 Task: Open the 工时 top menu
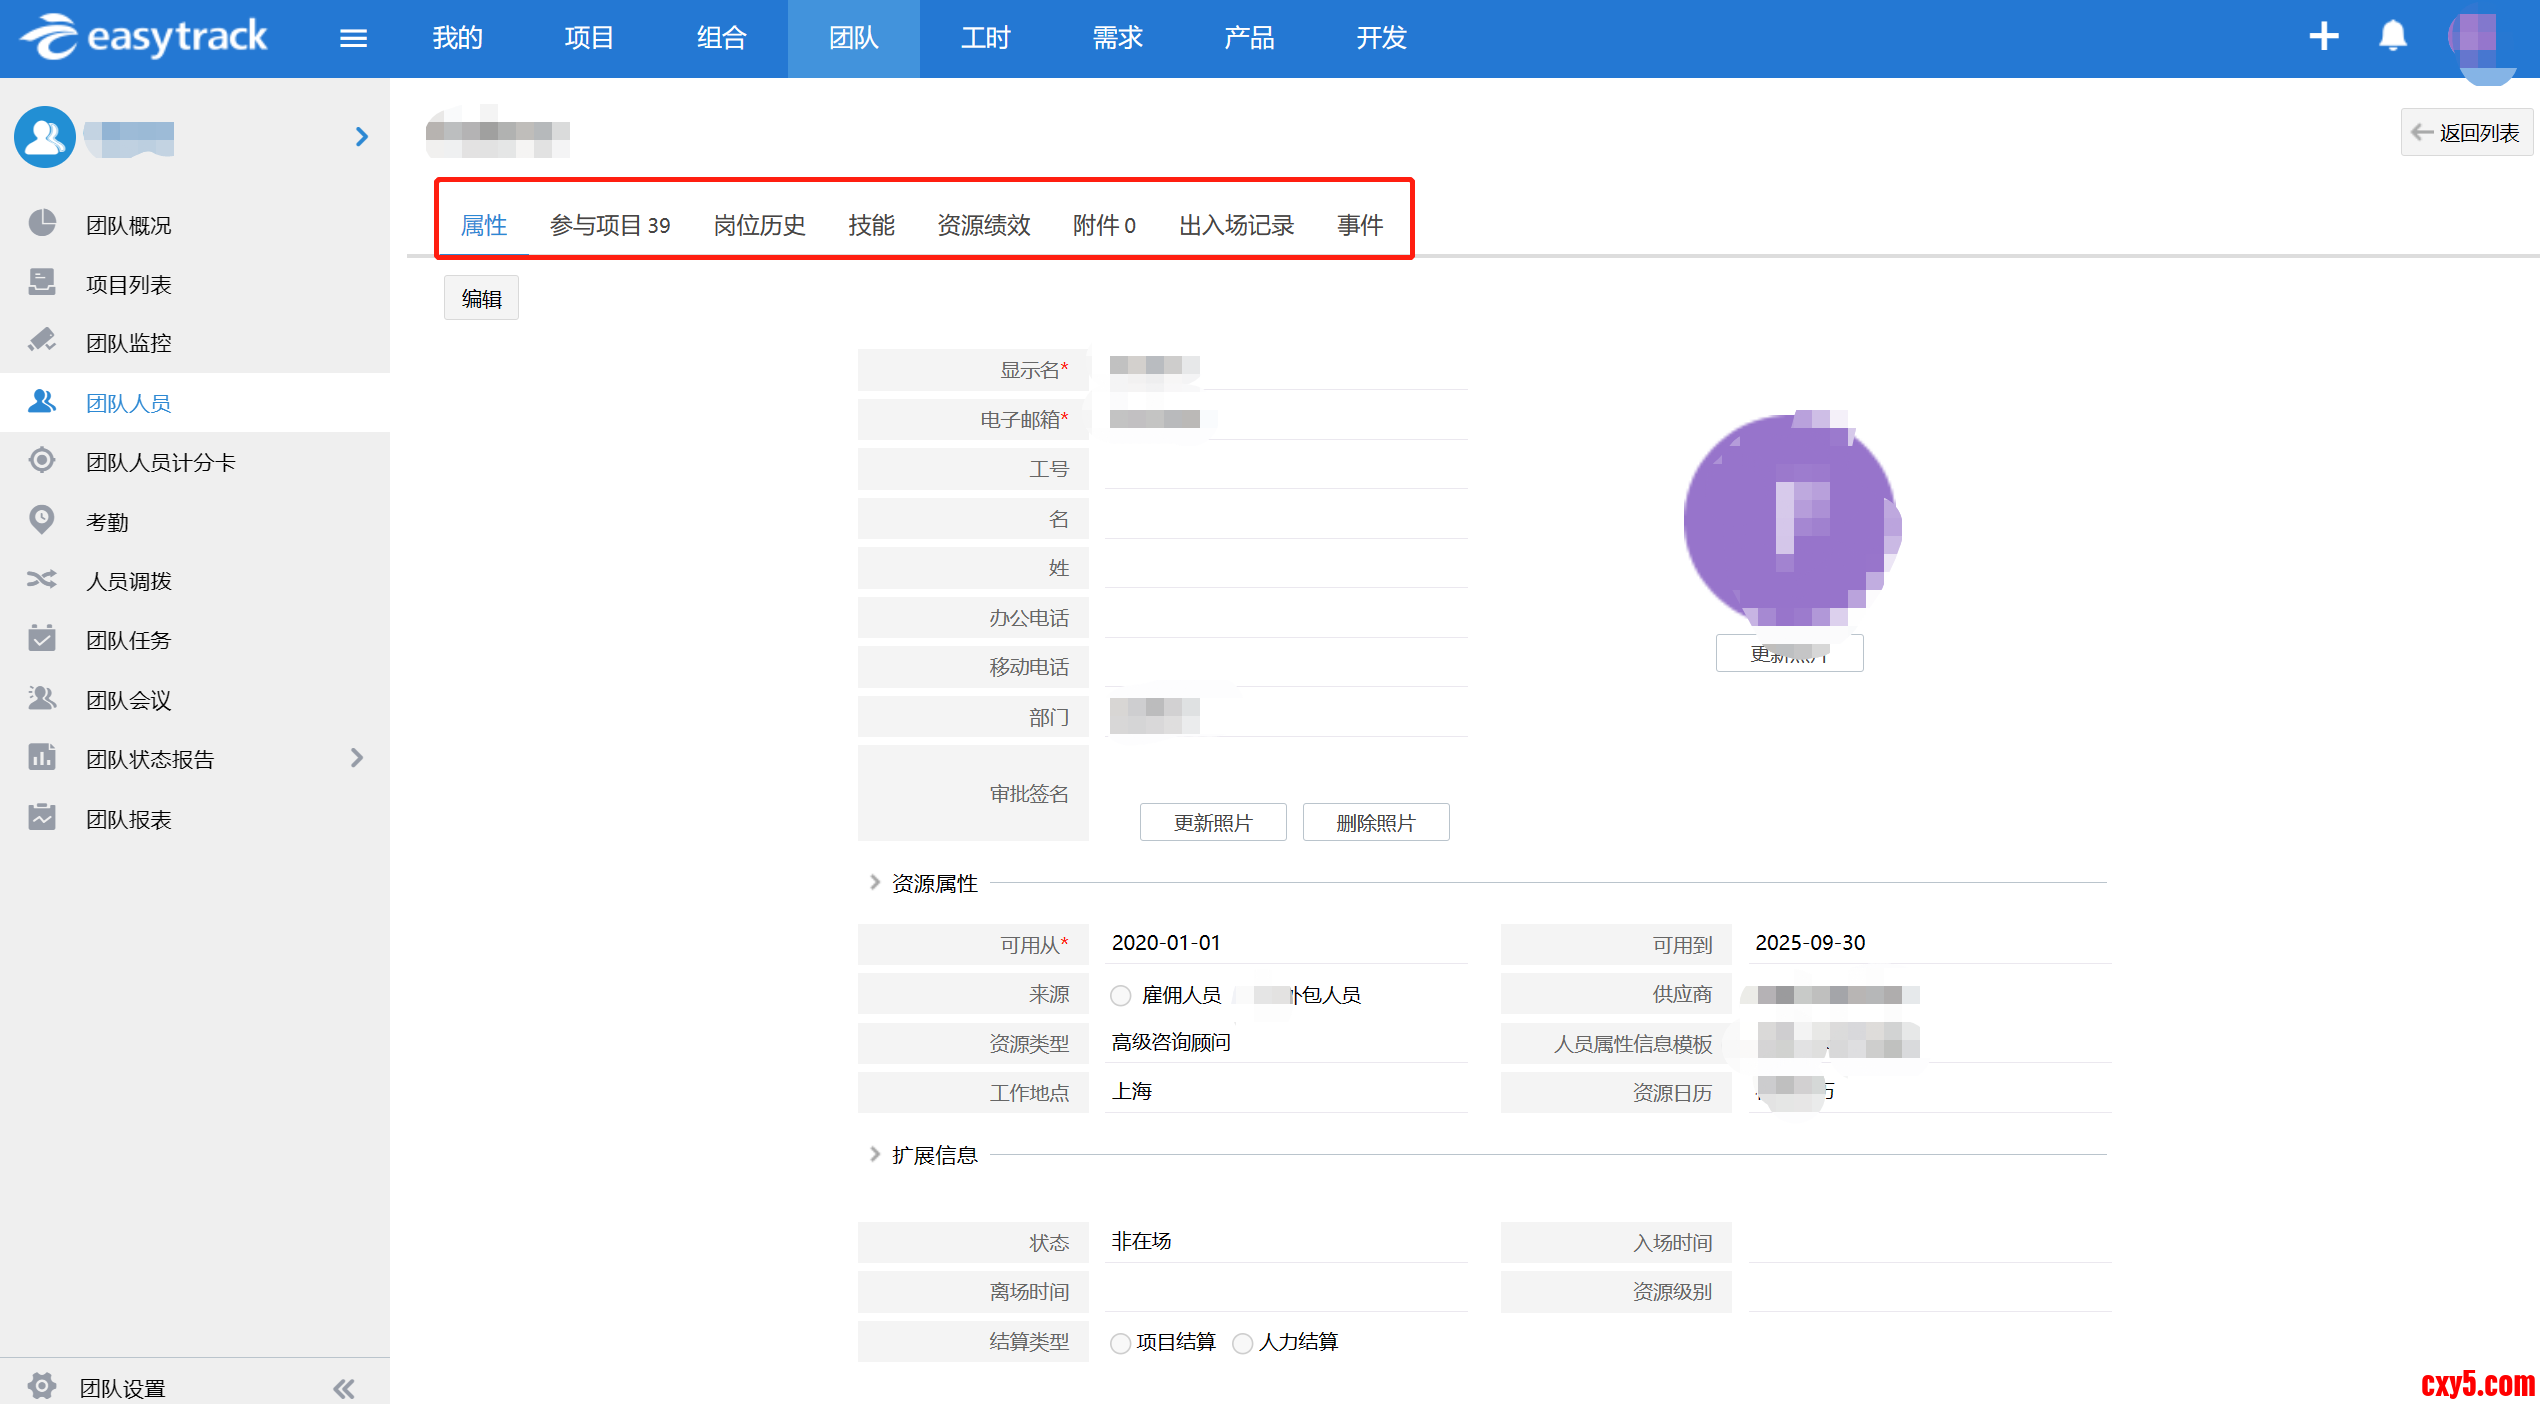985,38
